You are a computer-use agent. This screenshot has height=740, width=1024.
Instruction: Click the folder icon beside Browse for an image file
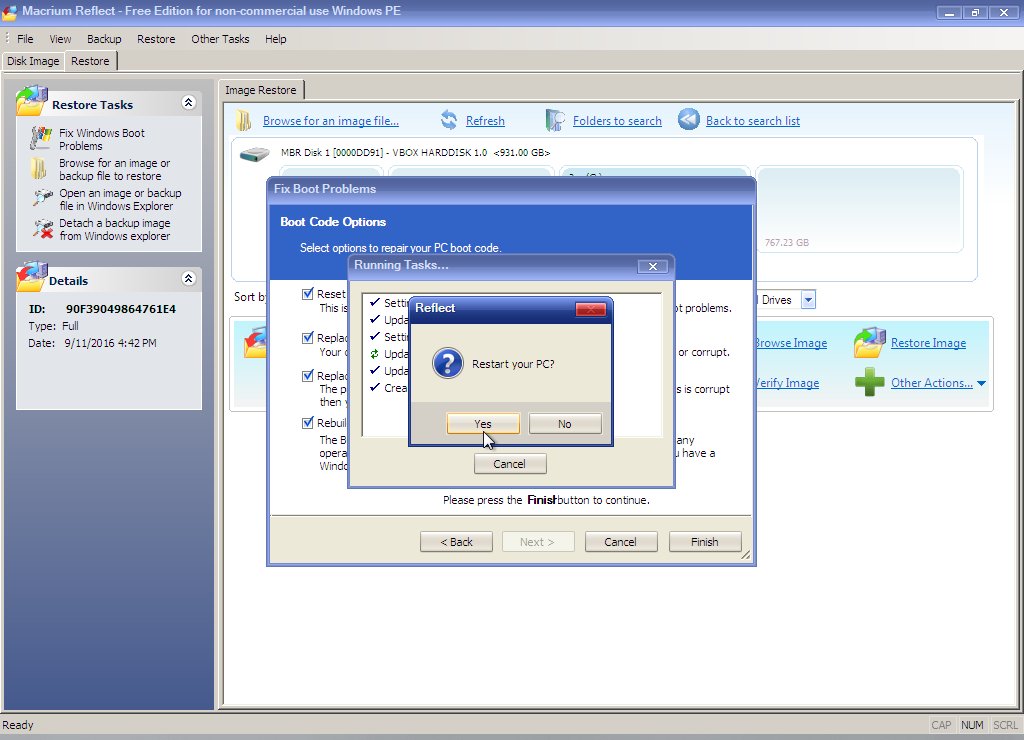[x=244, y=121]
